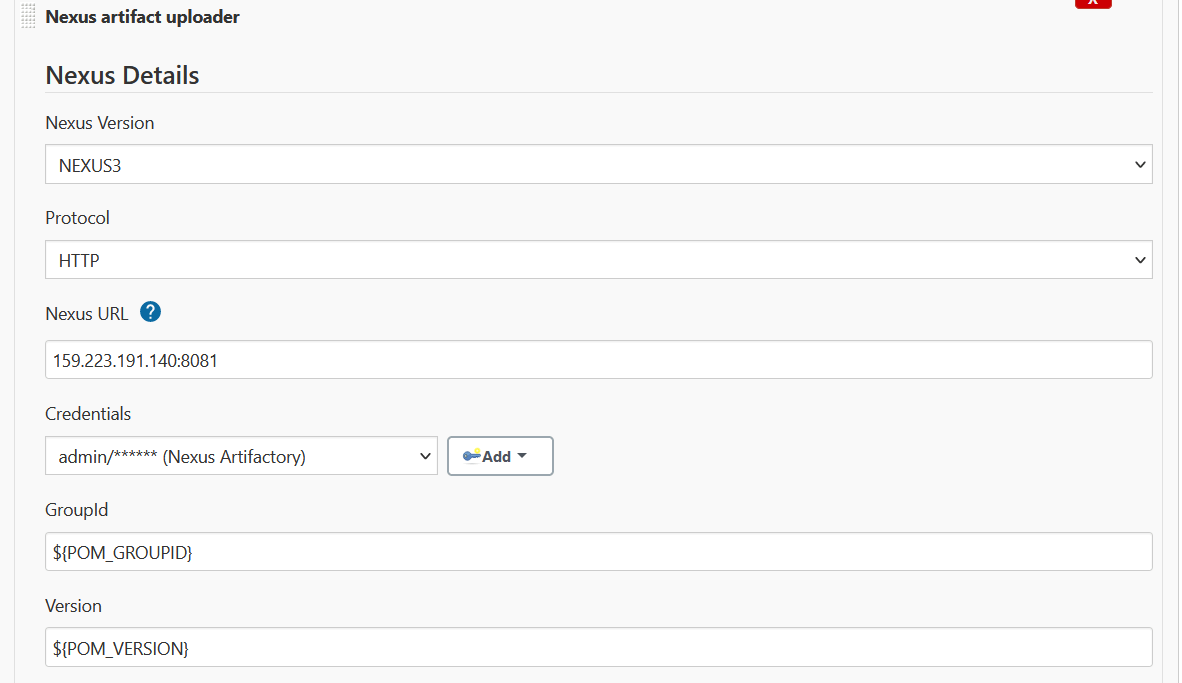Open the Nexus URL help question mark
This screenshot has width=1182, height=683.
pos(151,312)
